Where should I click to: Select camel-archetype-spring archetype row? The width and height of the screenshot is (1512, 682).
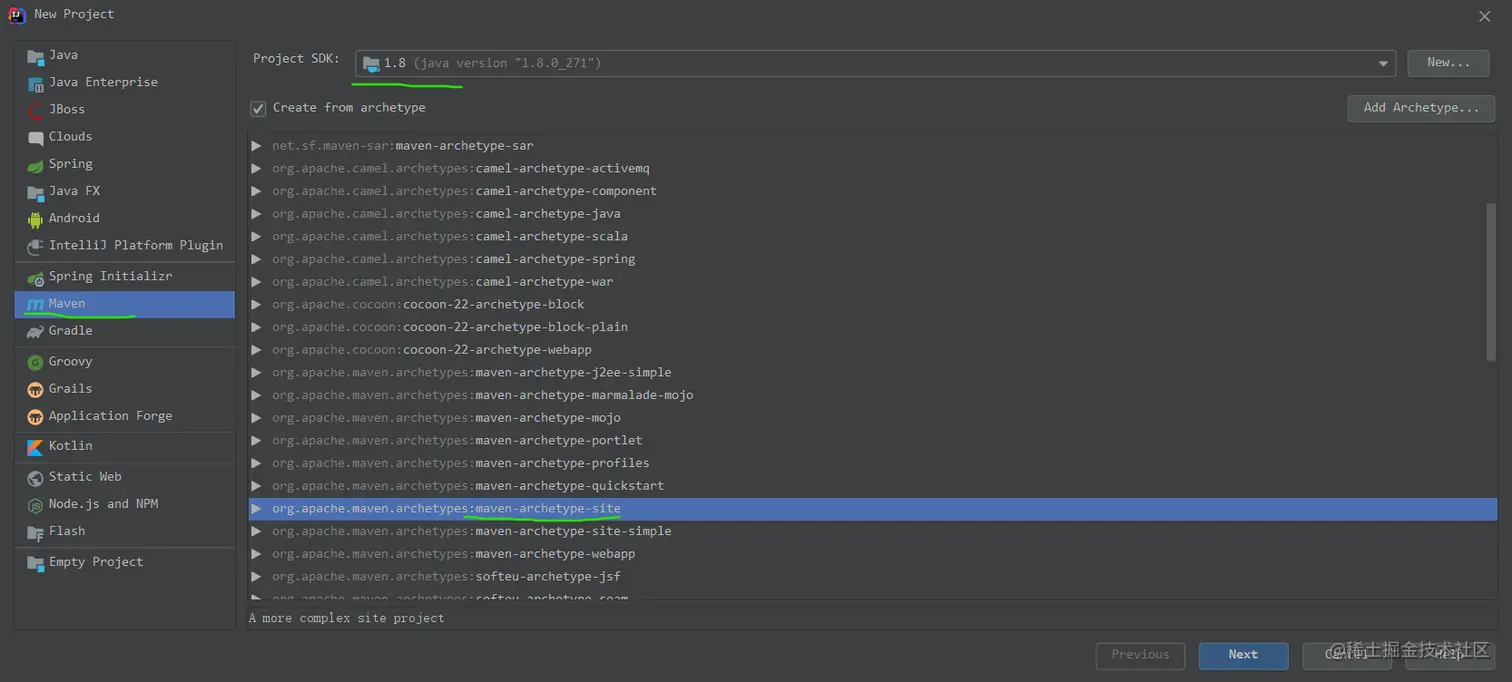coord(872,259)
